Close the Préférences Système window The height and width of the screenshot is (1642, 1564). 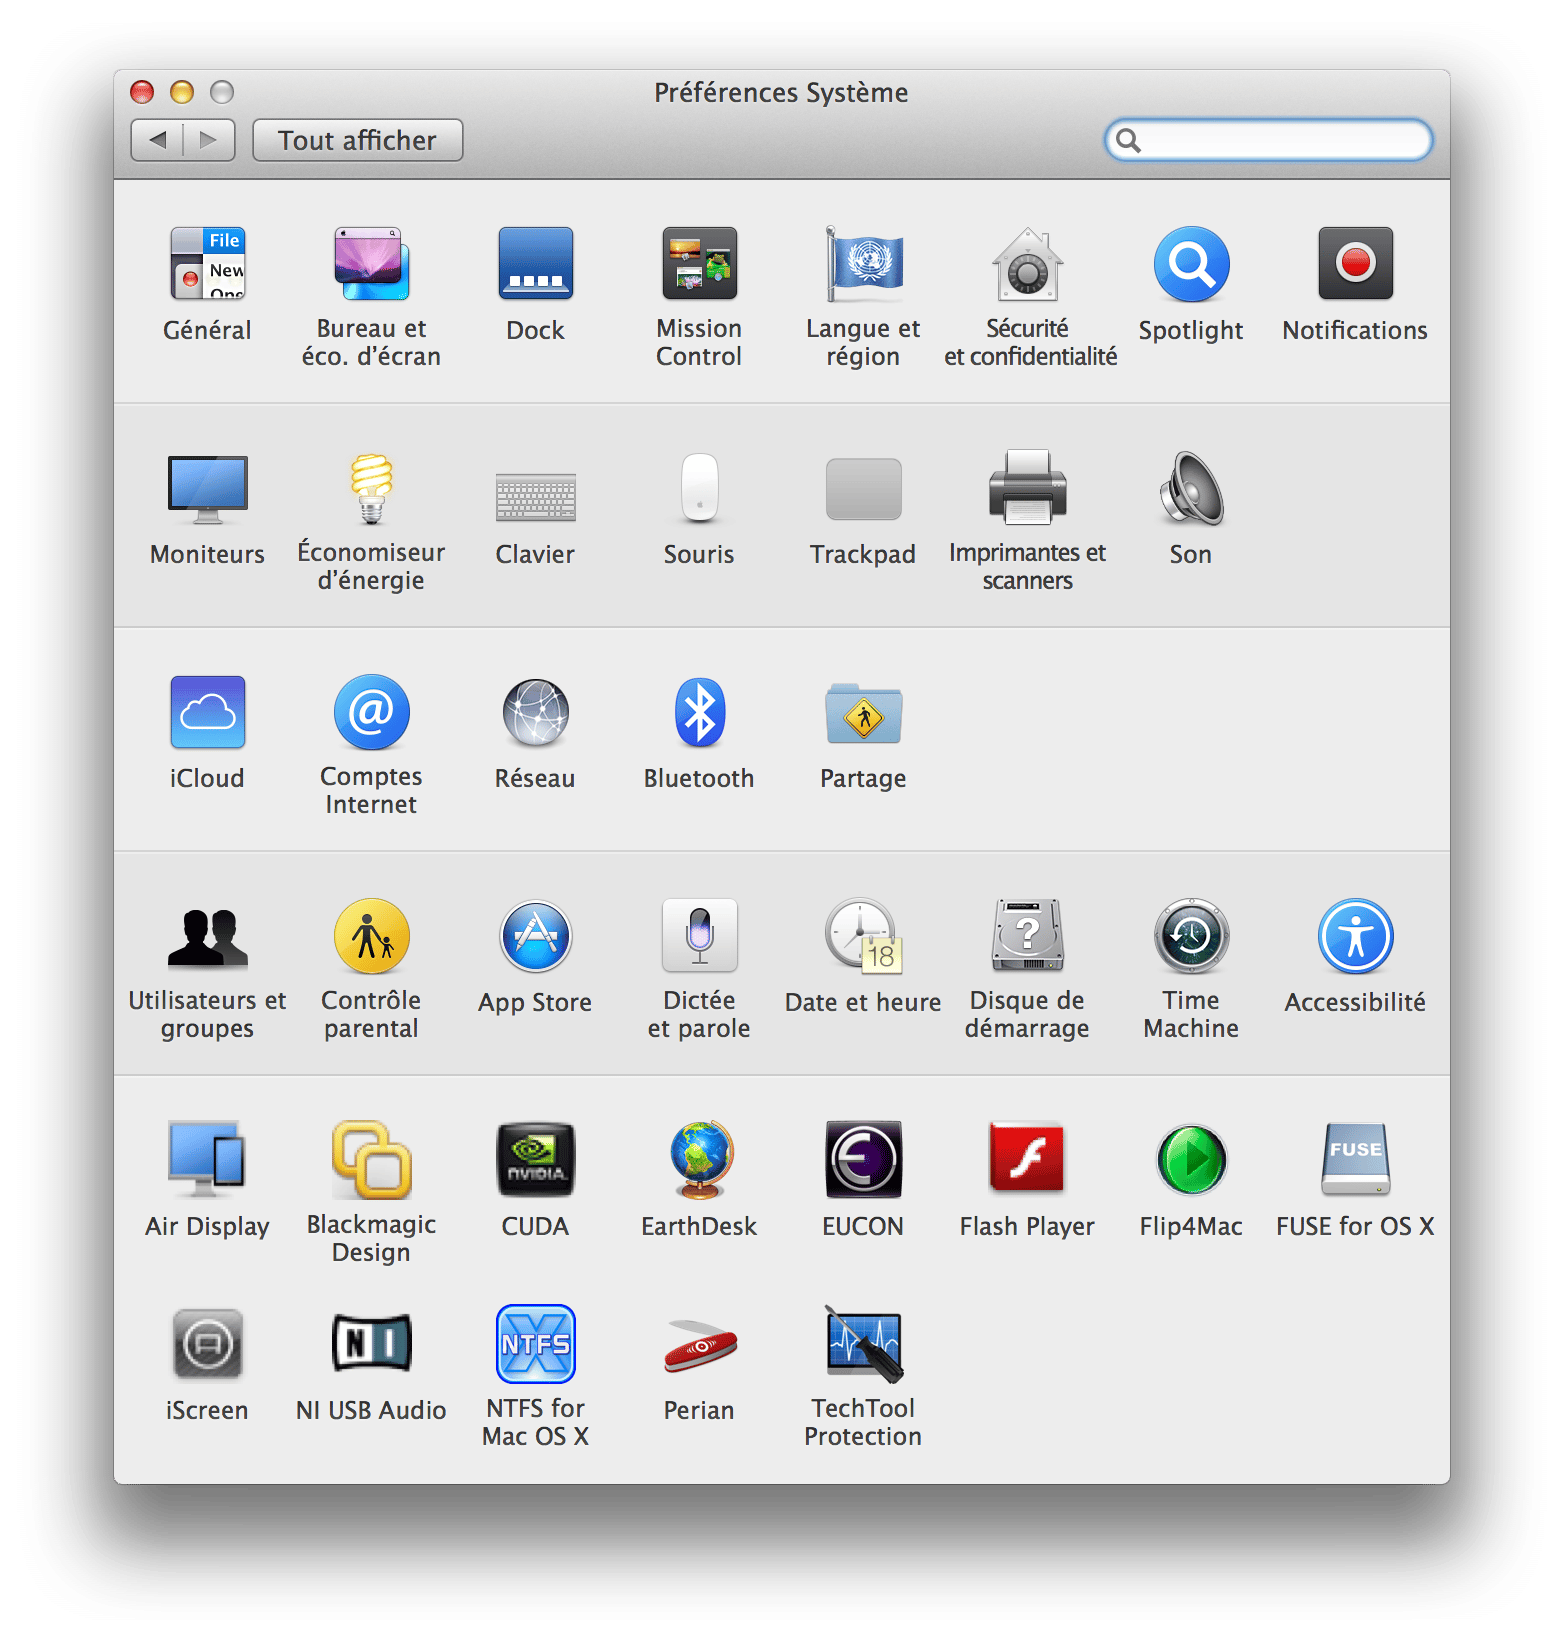(142, 92)
